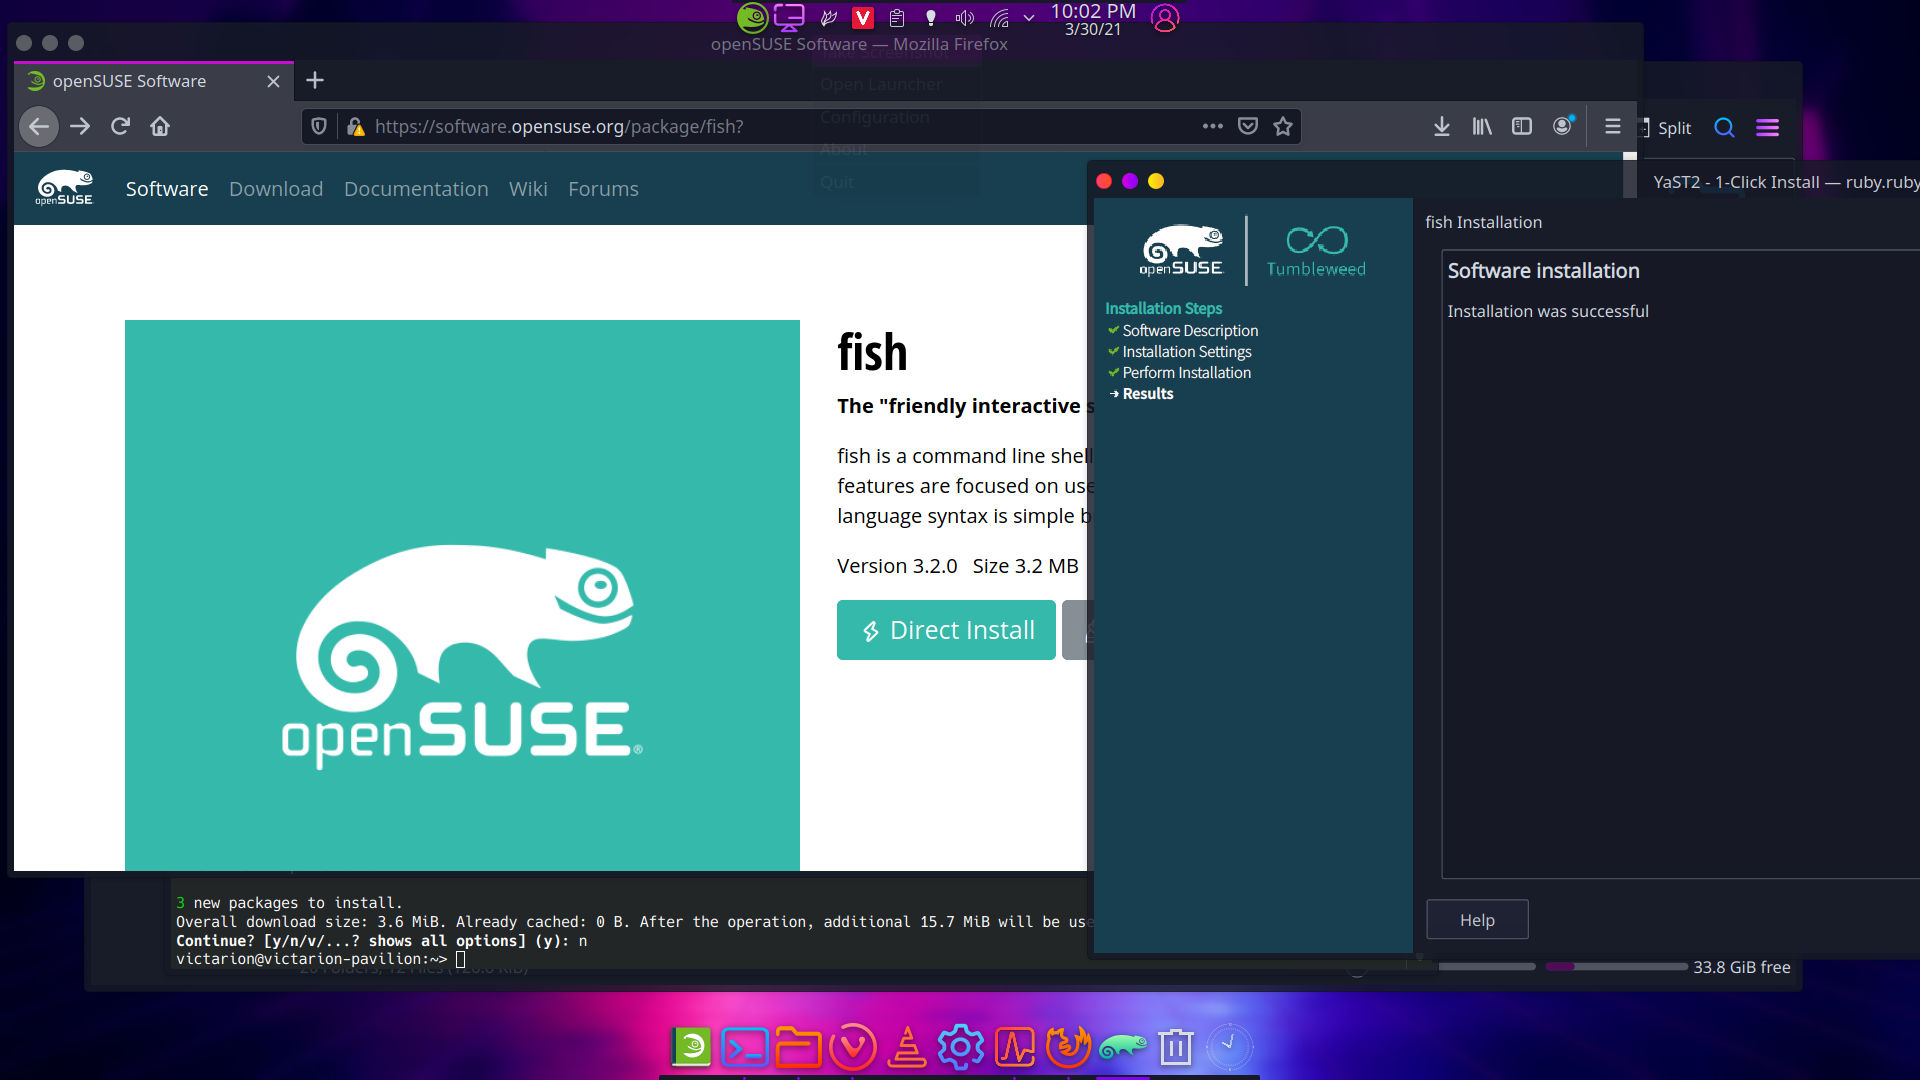The height and width of the screenshot is (1080, 1920).
Task: Open System Settings gear in dock
Action: (x=961, y=1047)
